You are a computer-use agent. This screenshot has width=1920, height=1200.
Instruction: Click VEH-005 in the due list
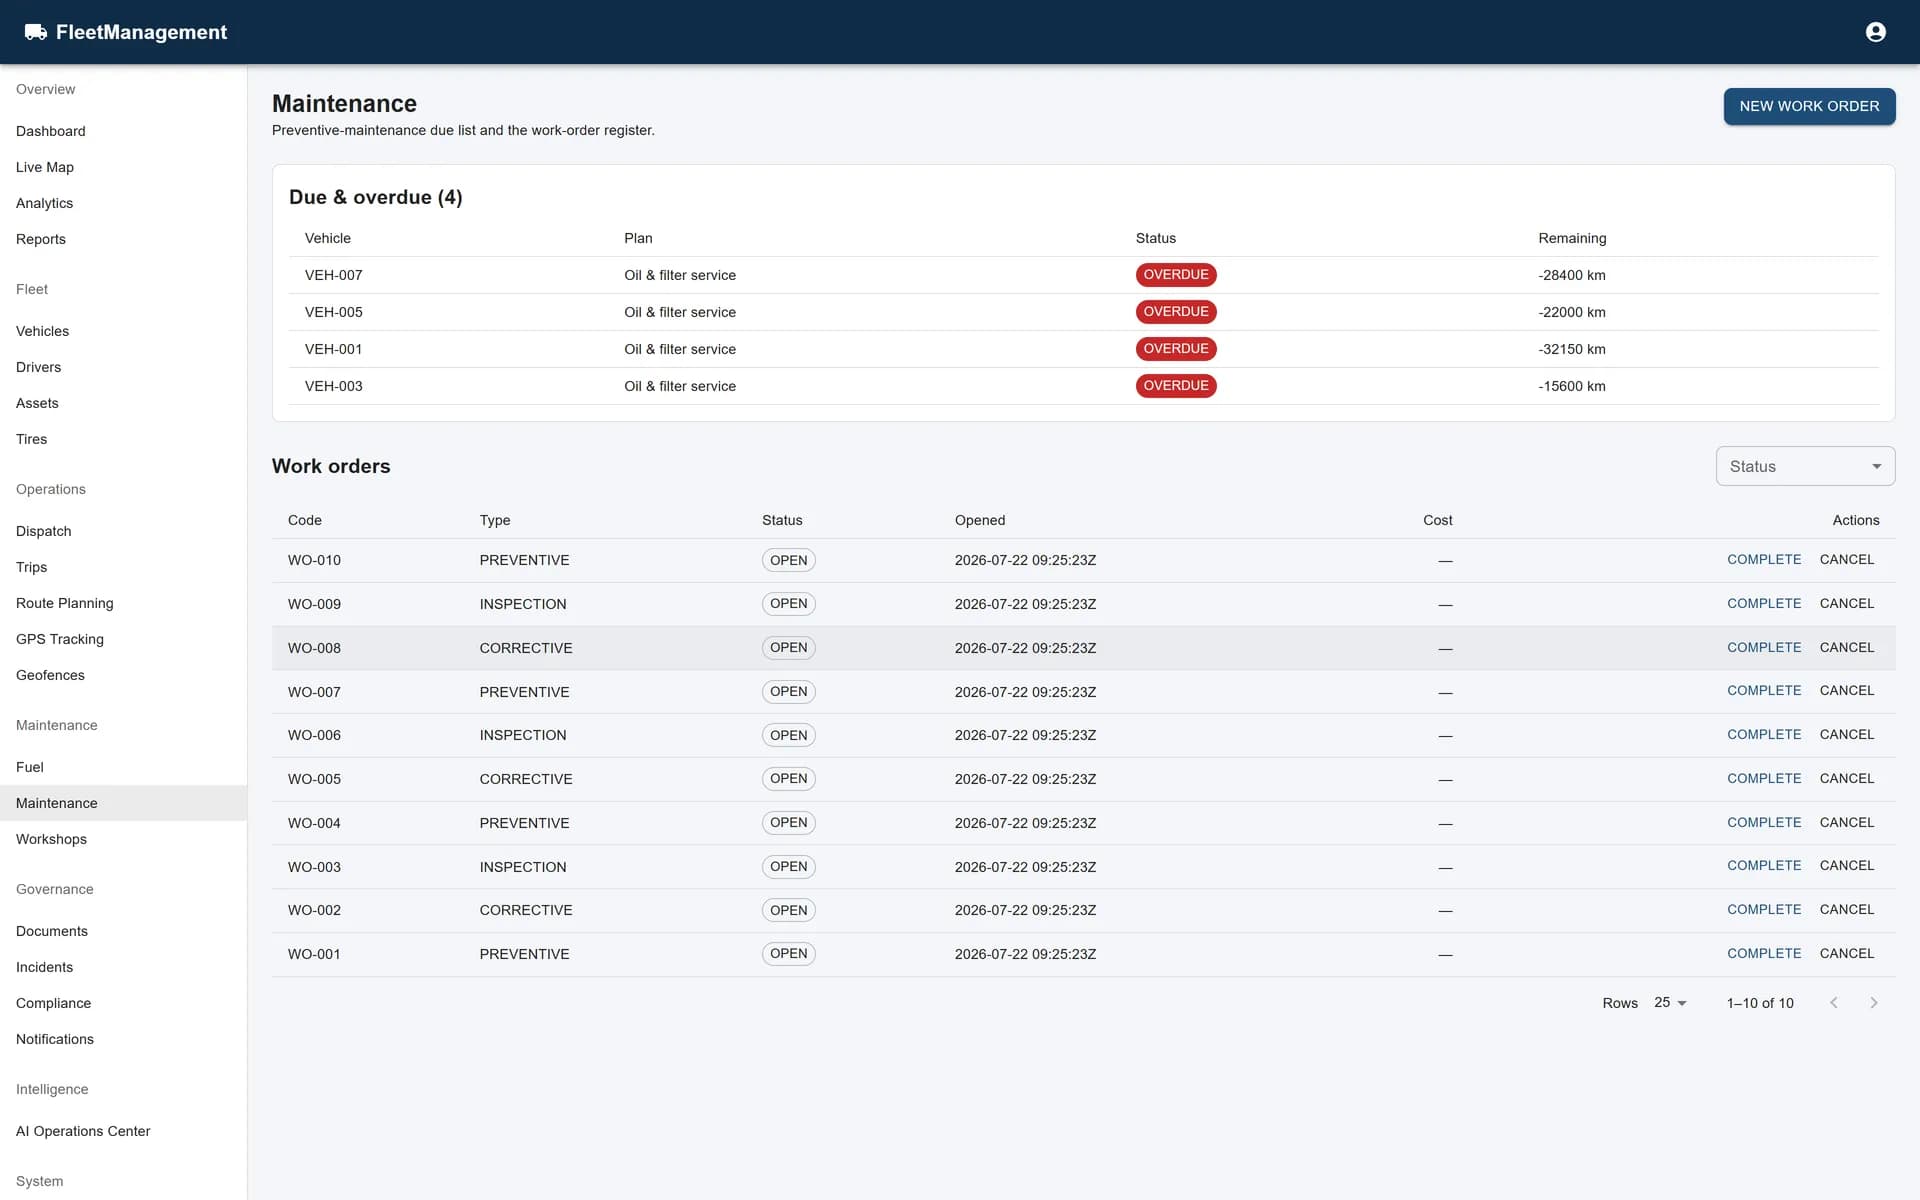pos(333,312)
